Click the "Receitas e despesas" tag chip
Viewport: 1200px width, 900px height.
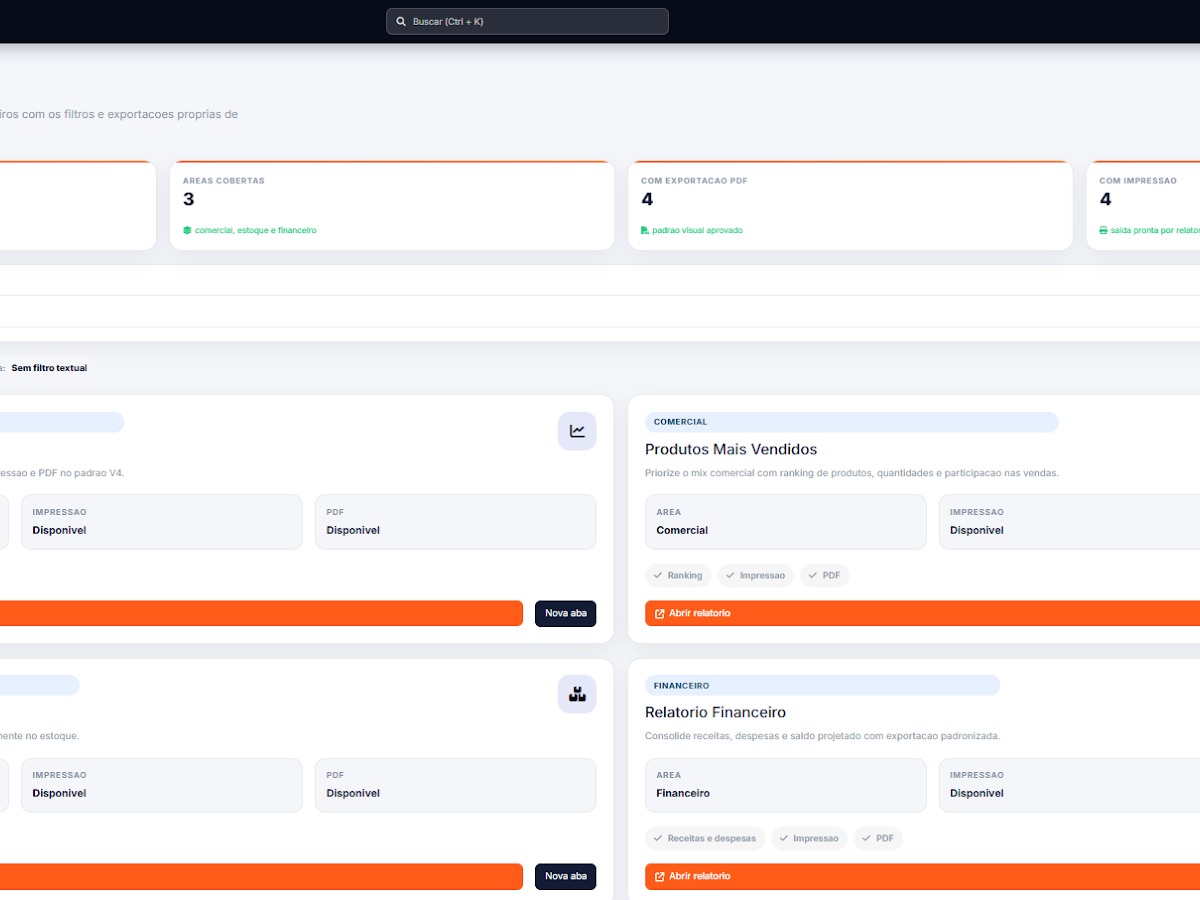[x=705, y=838]
